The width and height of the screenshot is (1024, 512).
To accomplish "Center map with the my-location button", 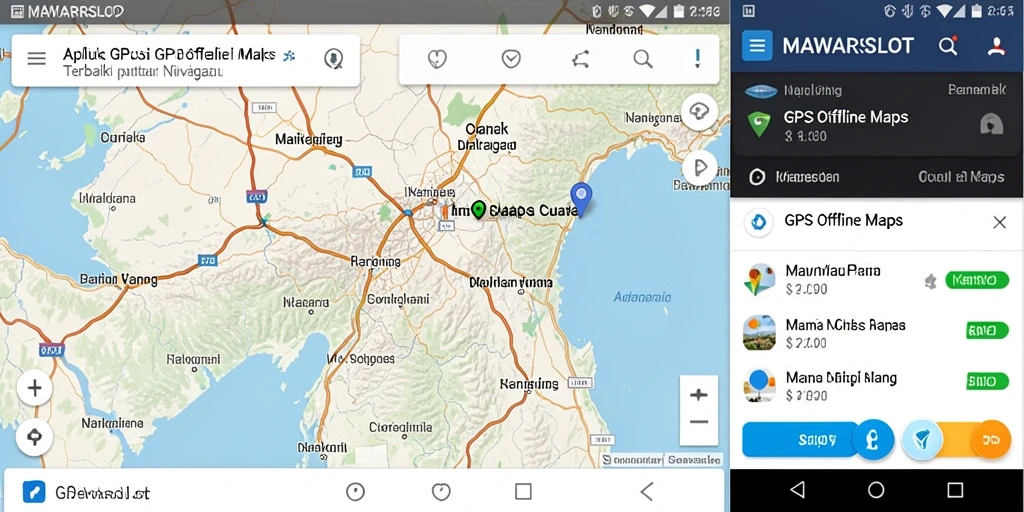I will [35, 437].
